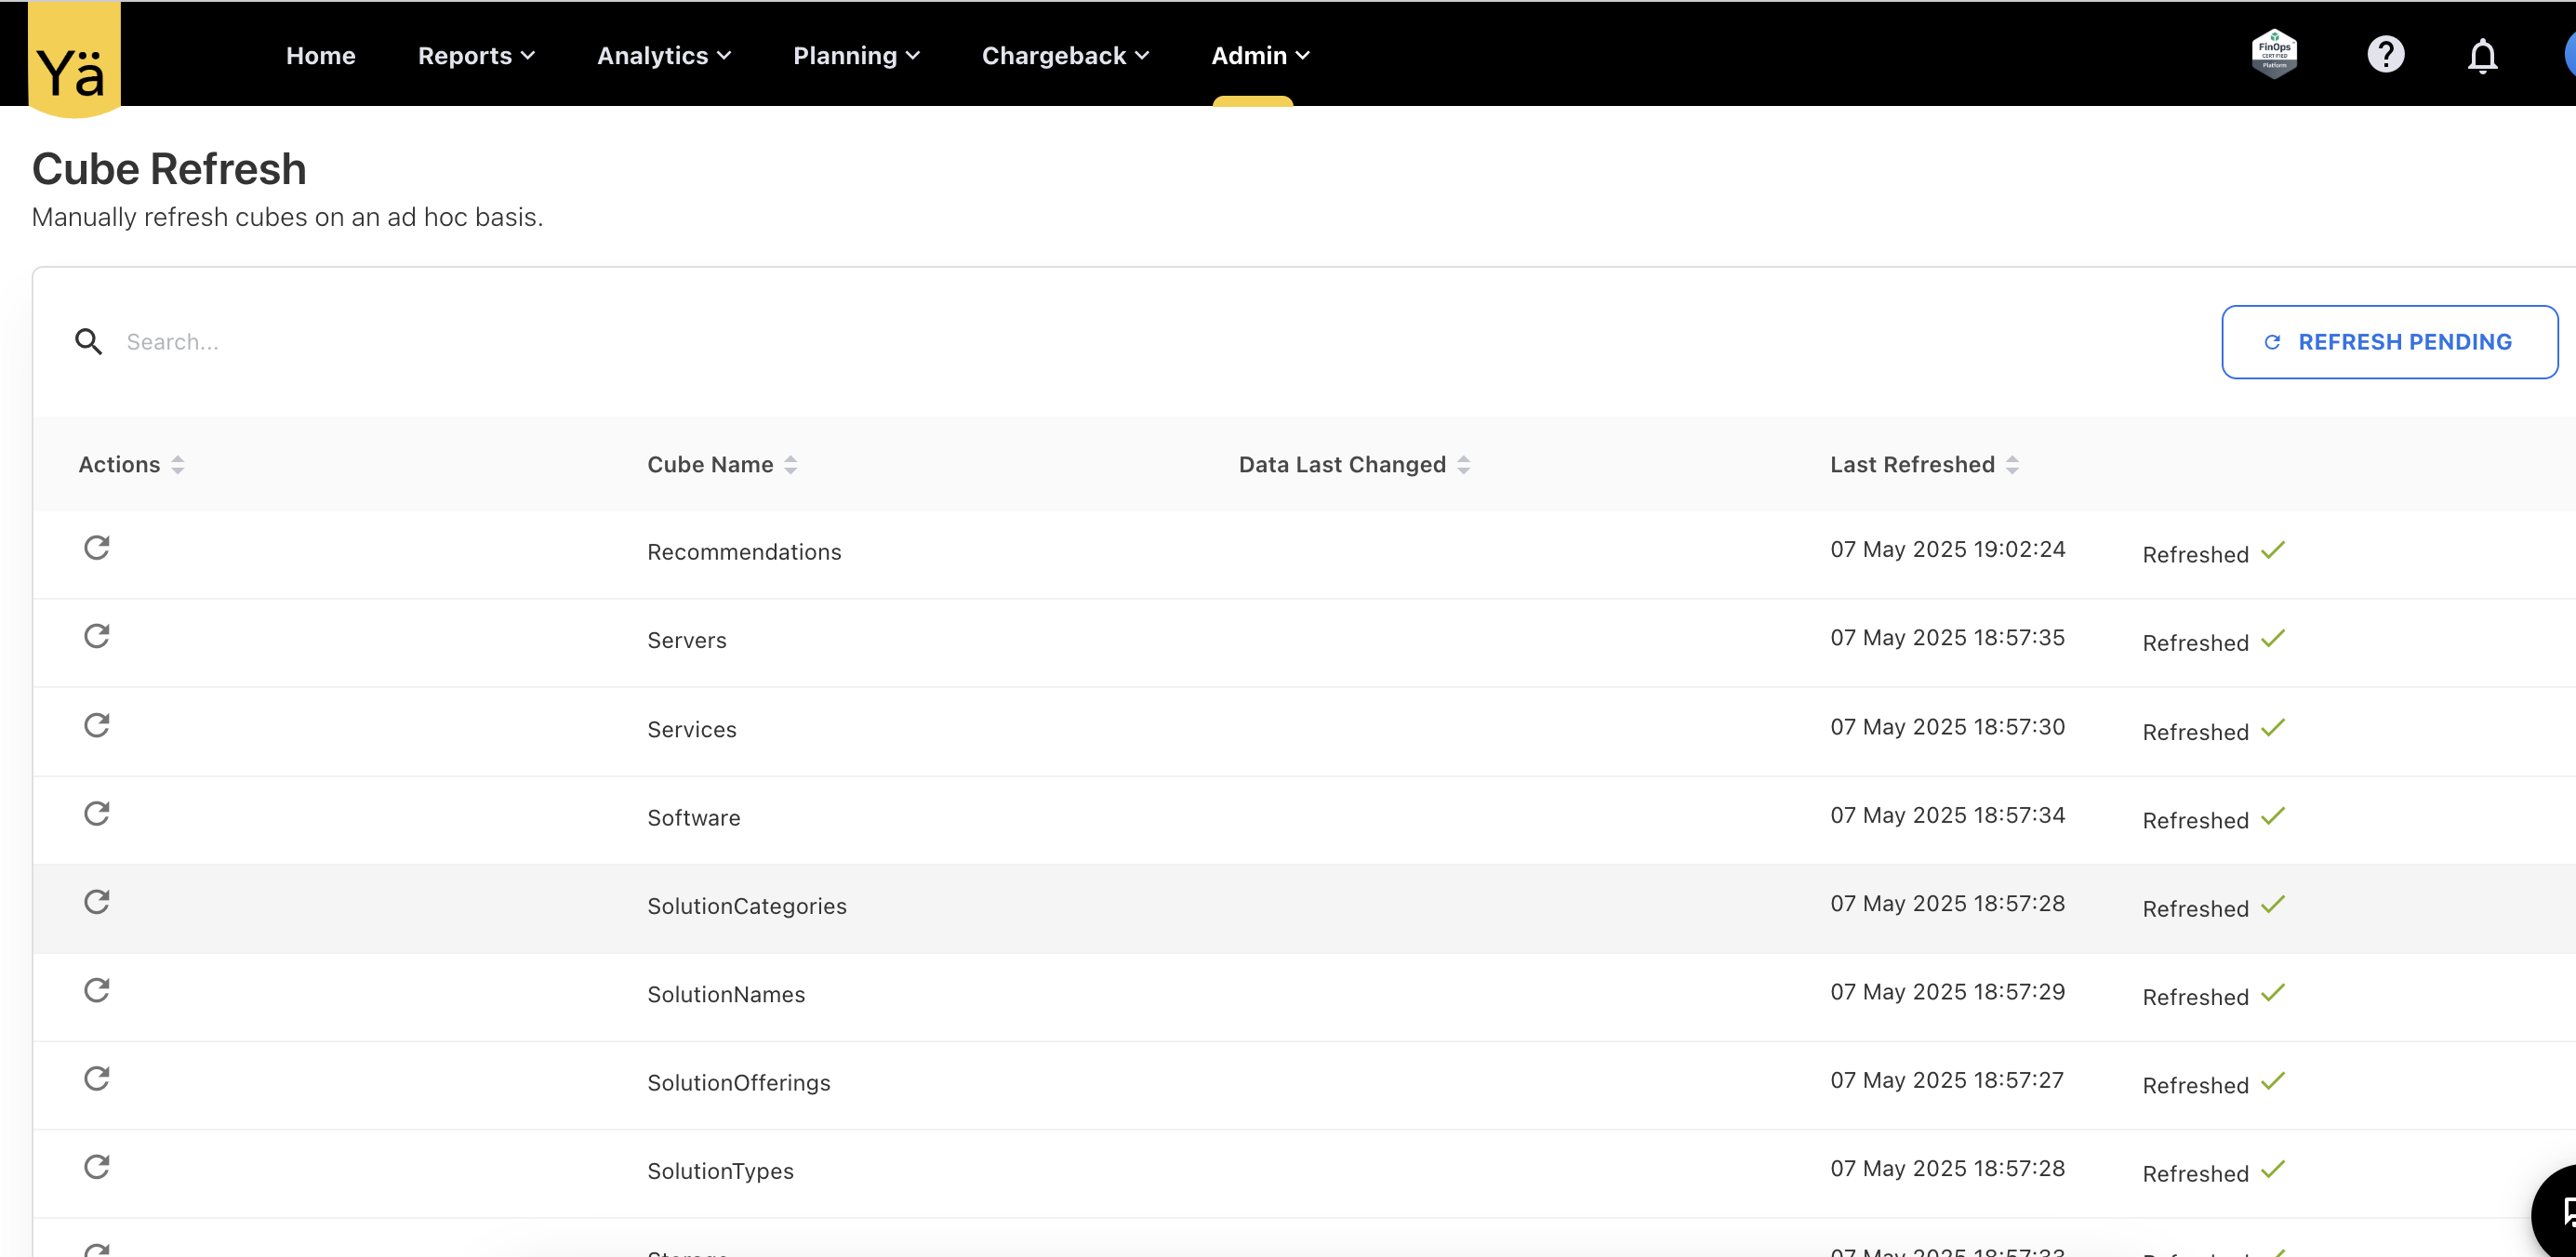This screenshot has width=2576, height=1257.
Task: Click the FinOps Certified Platform badge
Action: point(2274,53)
